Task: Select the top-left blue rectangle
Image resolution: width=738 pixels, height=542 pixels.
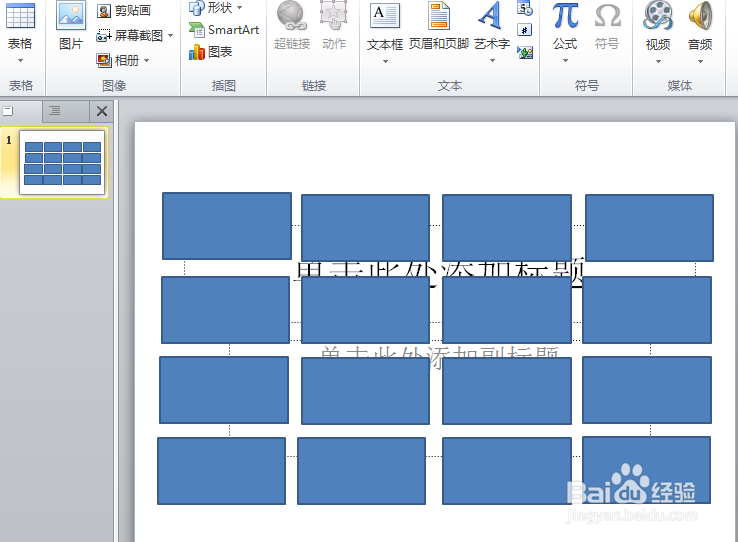Action: 227,226
